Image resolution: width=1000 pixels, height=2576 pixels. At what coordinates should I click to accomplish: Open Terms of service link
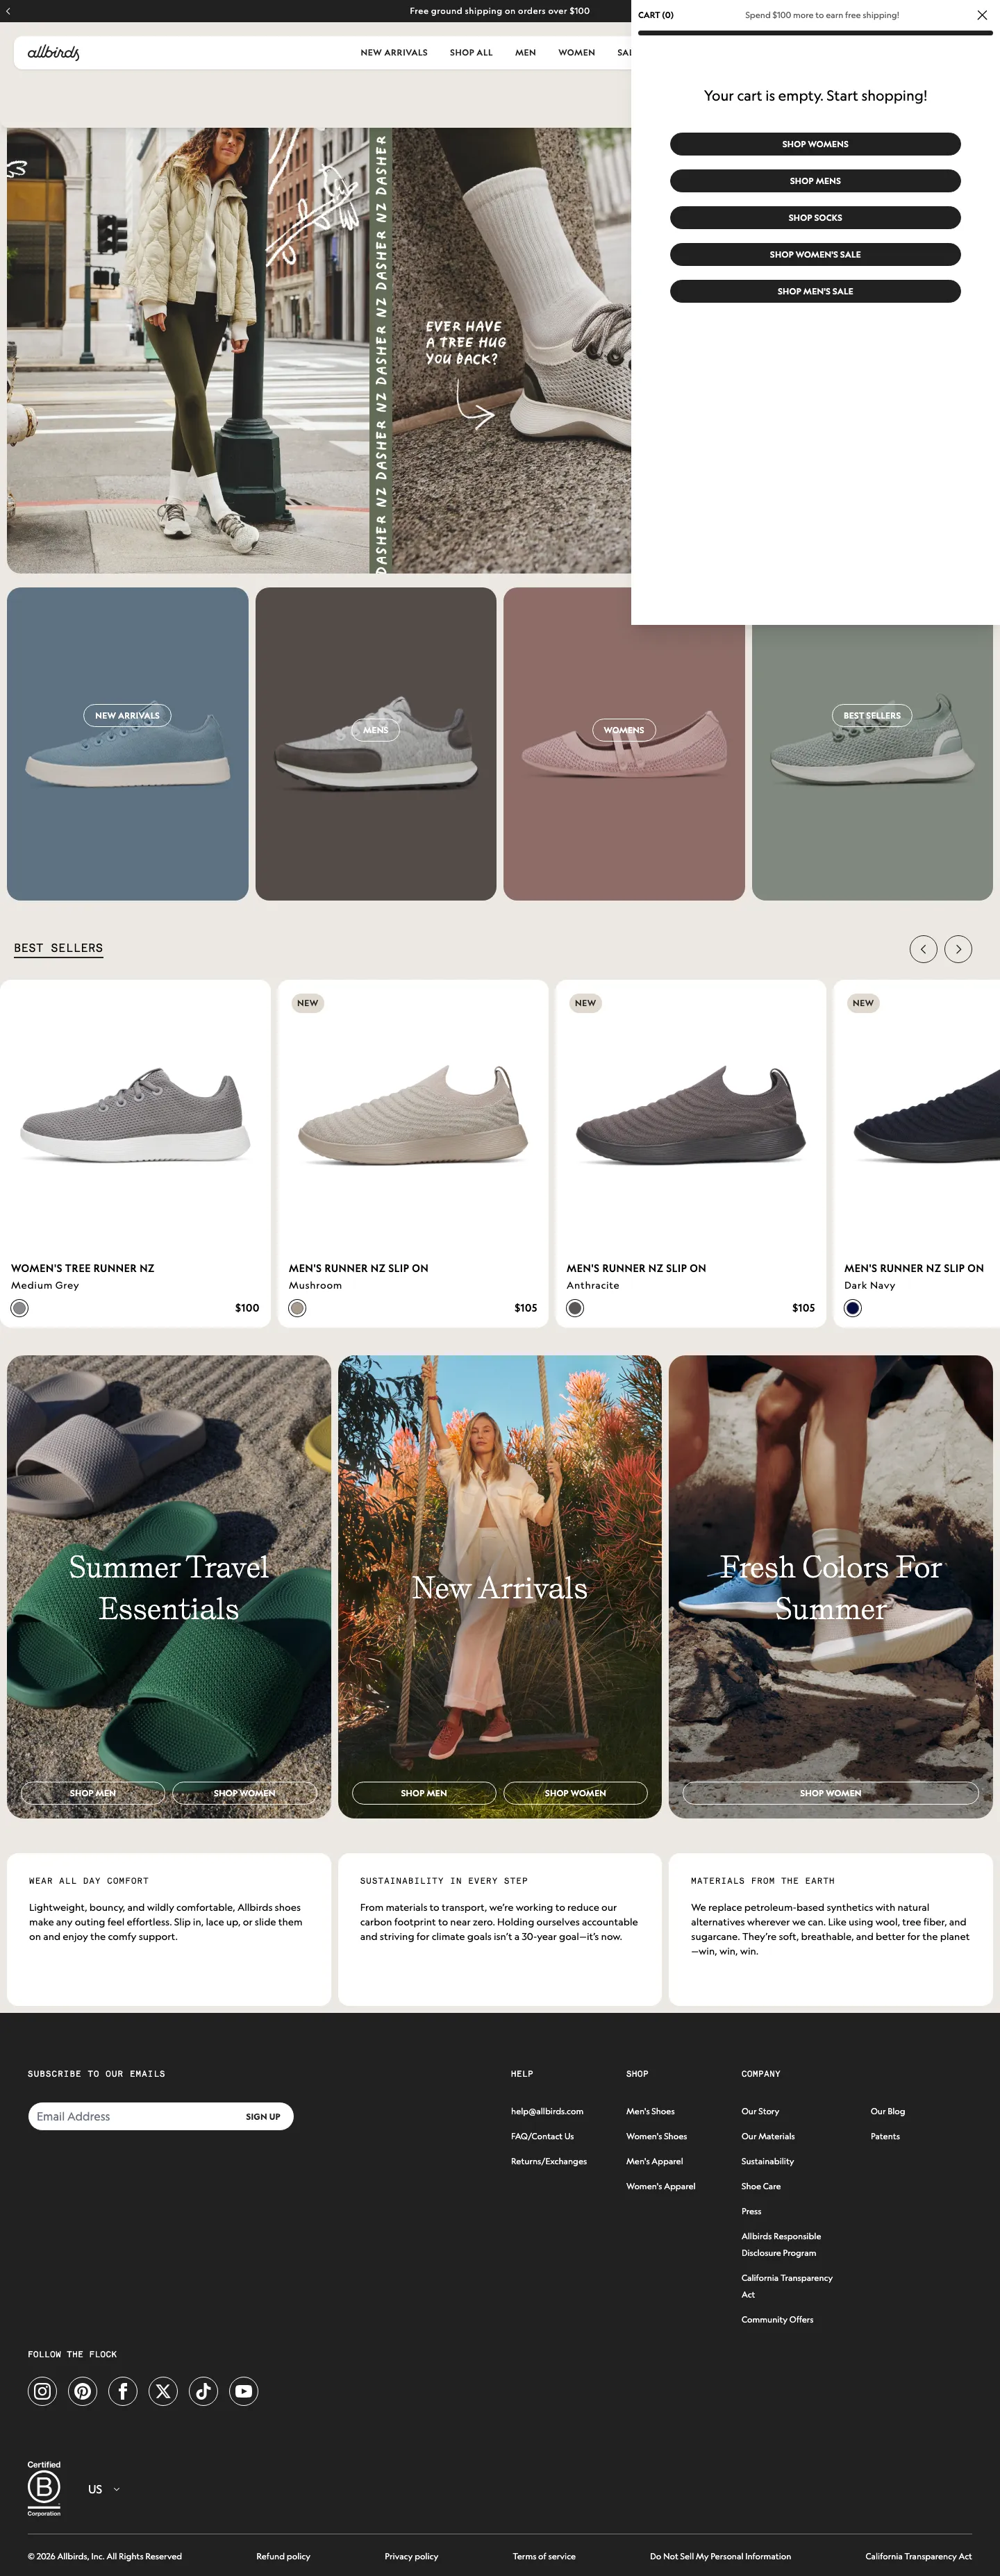pos(544,2556)
